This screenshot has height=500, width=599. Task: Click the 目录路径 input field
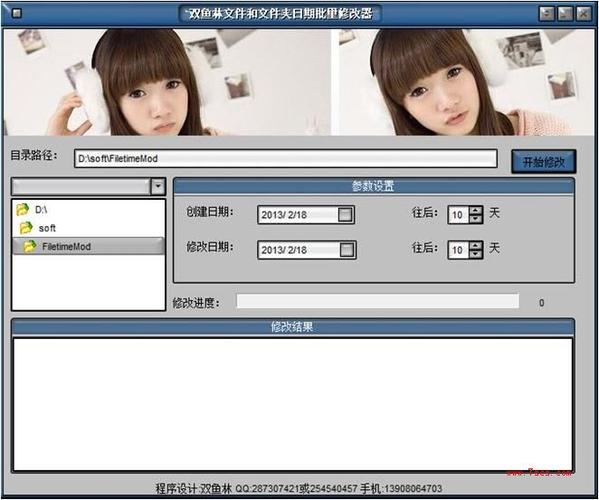(x=286, y=159)
